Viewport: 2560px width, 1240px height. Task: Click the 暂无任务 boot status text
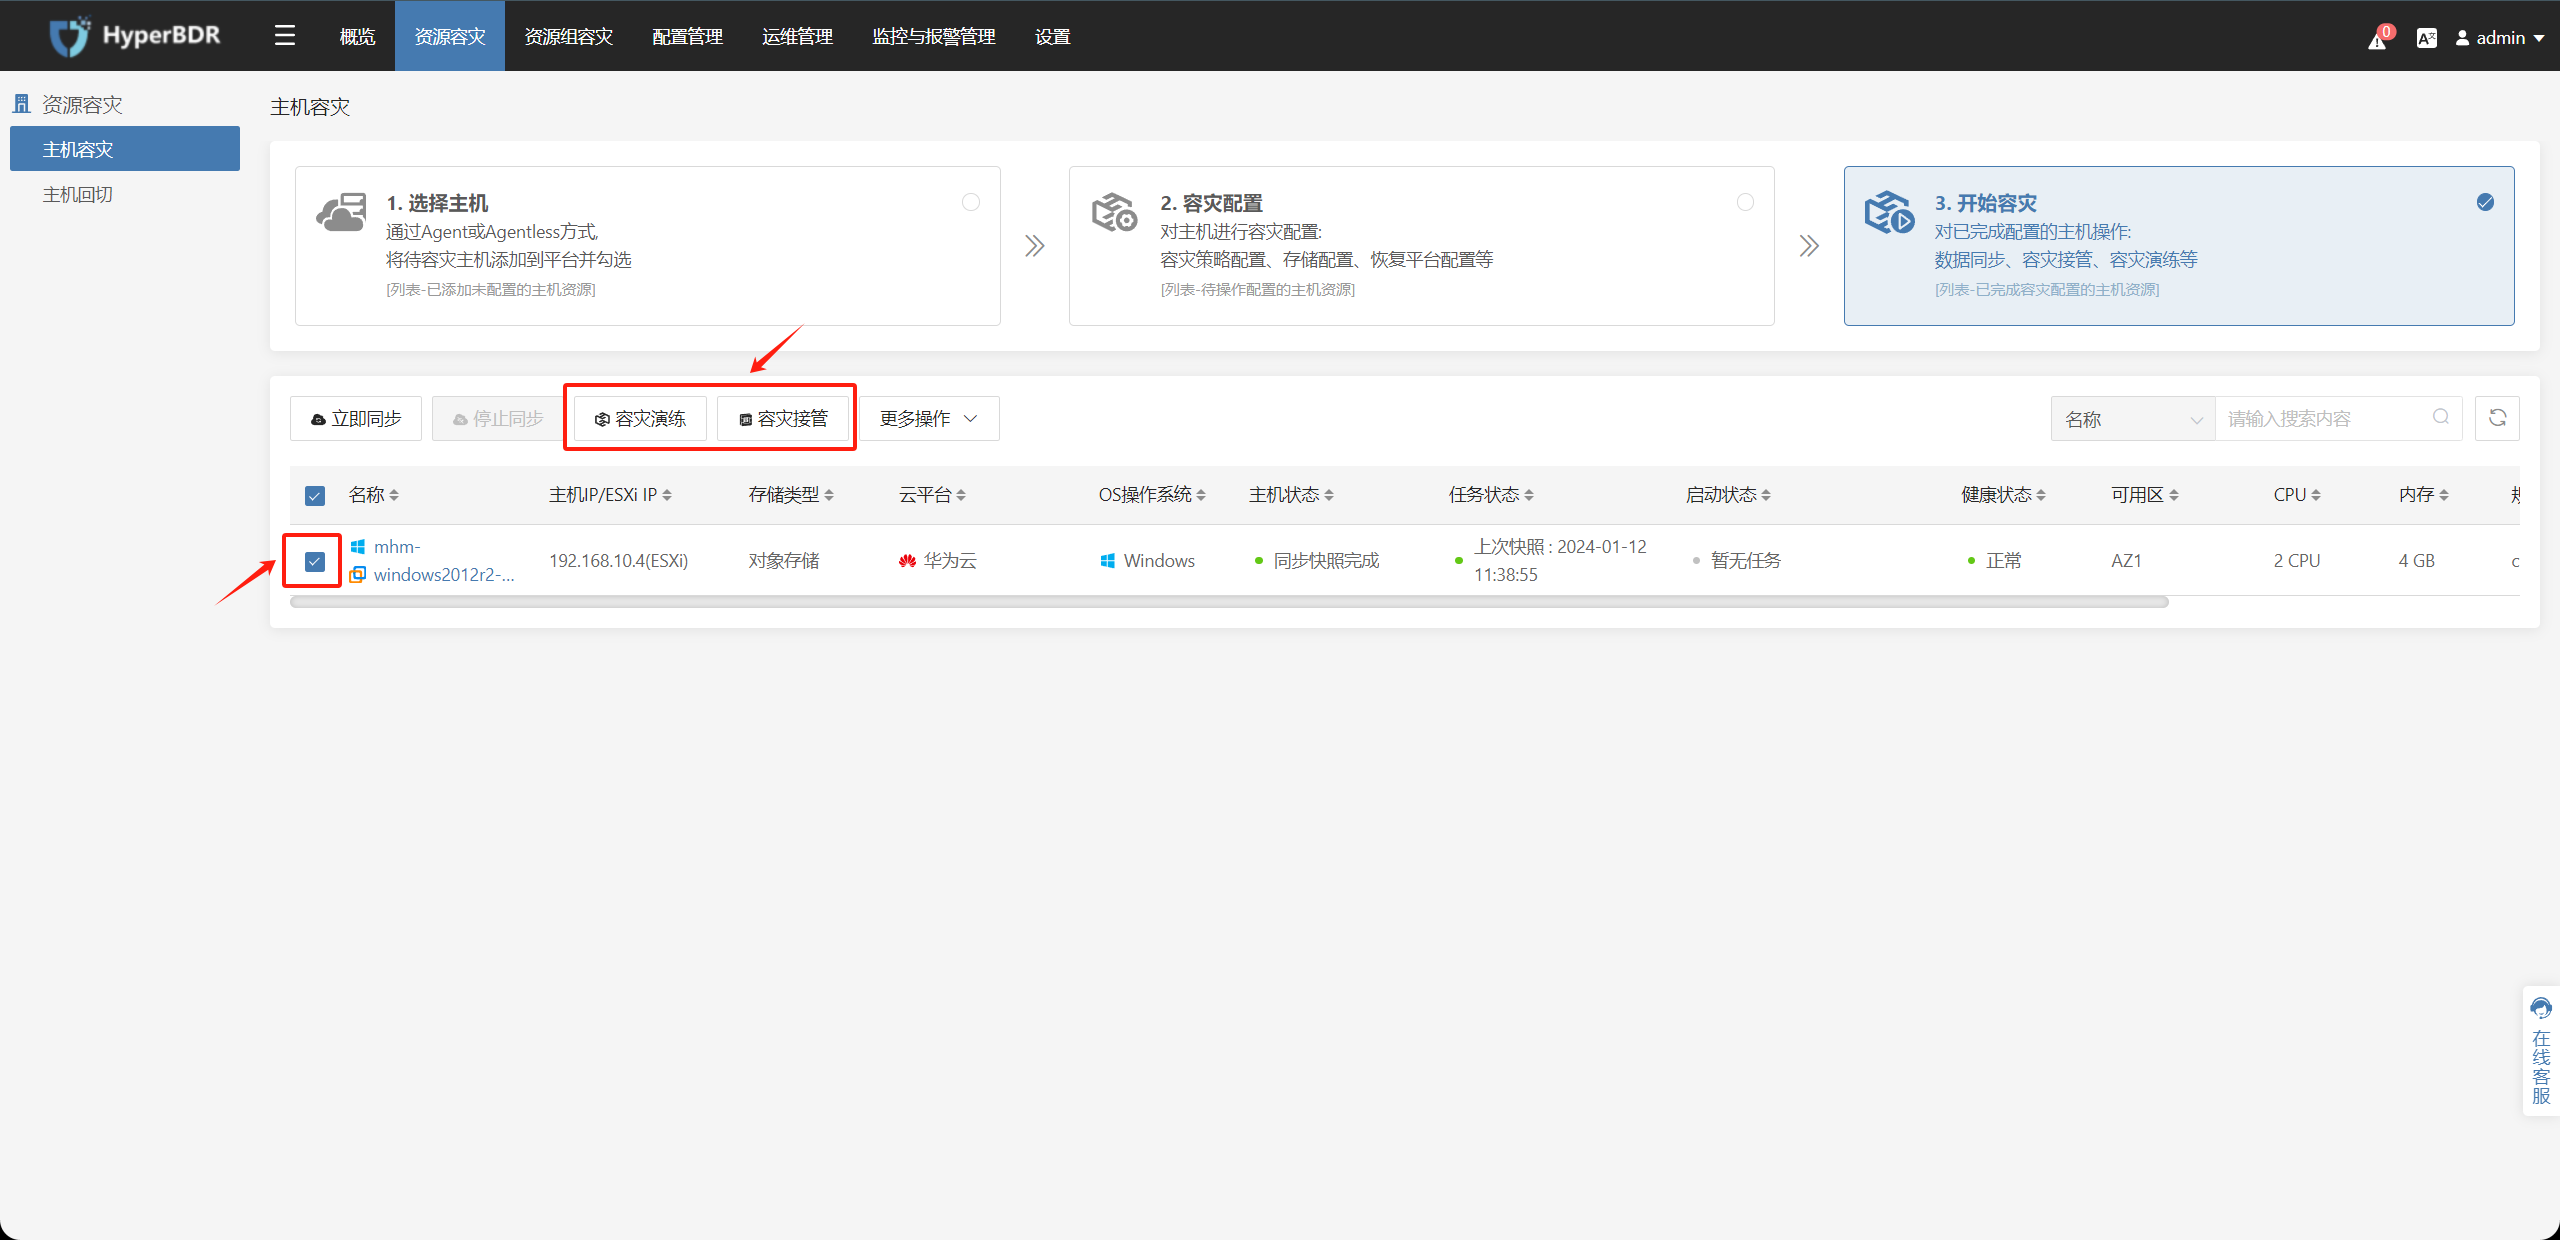tap(1746, 561)
